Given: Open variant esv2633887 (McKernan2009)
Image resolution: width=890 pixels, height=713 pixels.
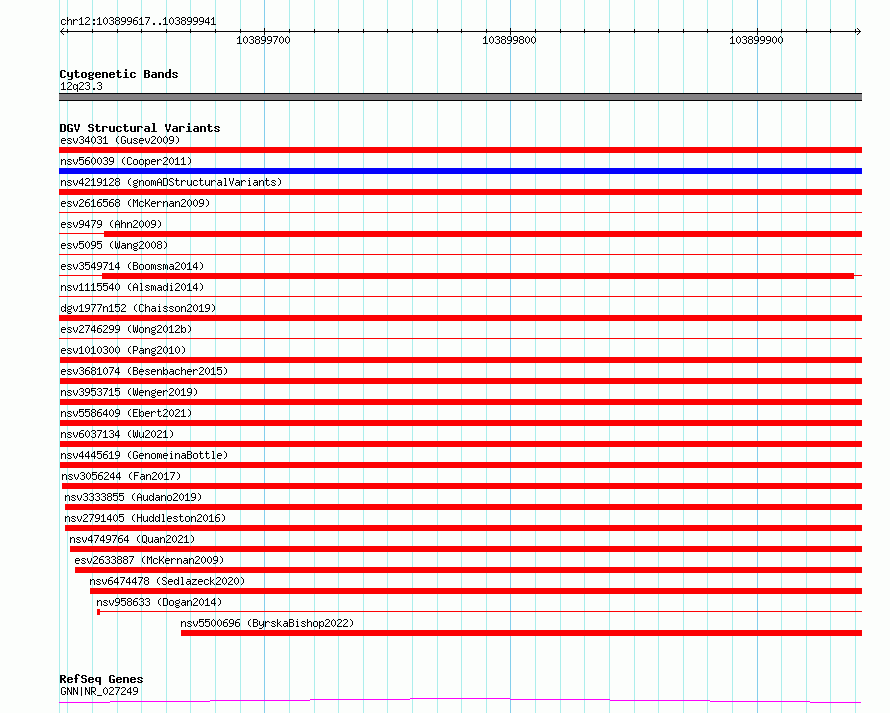Looking at the screenshot, I should coord(149,560).
